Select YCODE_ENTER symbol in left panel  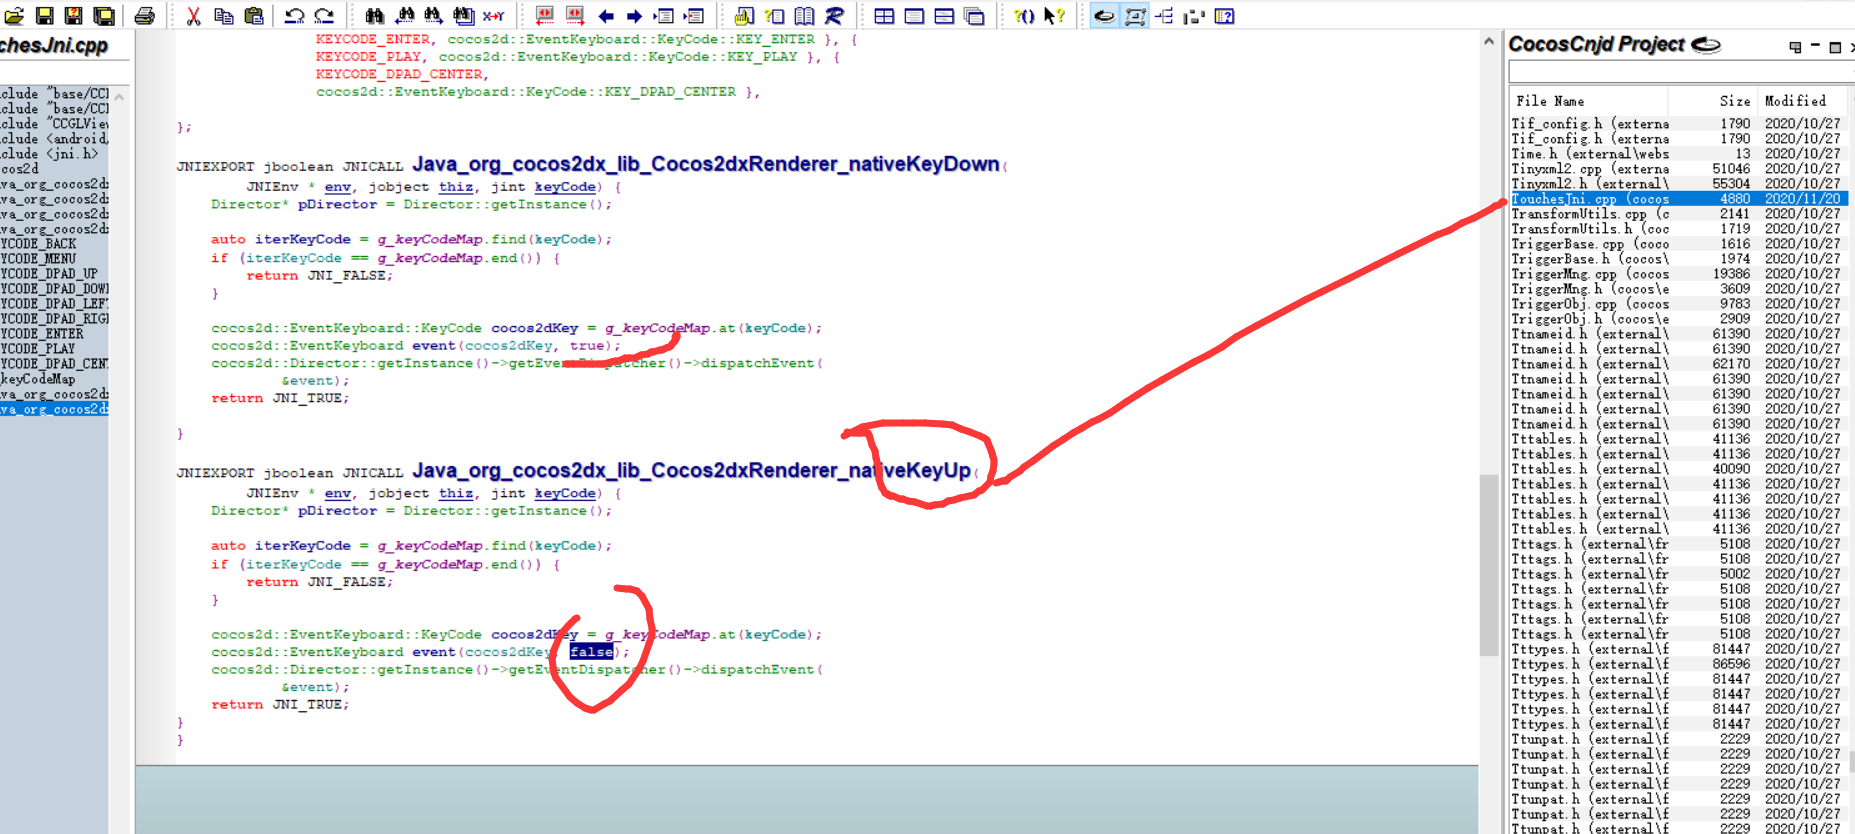[43, 334]
